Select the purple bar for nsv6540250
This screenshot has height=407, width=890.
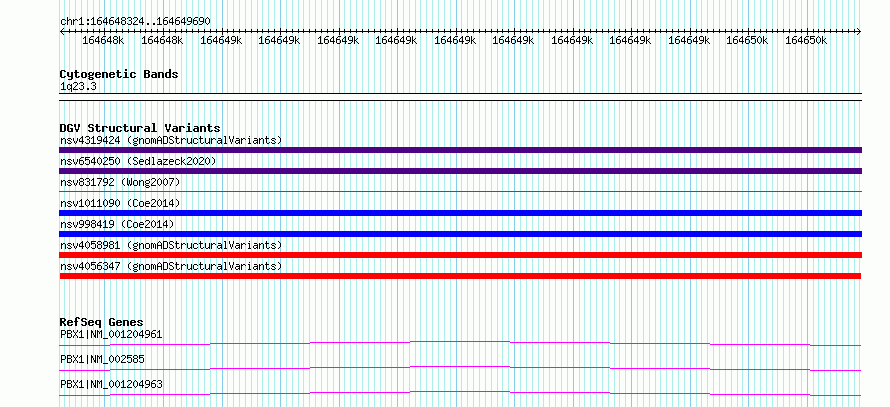(460, 171)
